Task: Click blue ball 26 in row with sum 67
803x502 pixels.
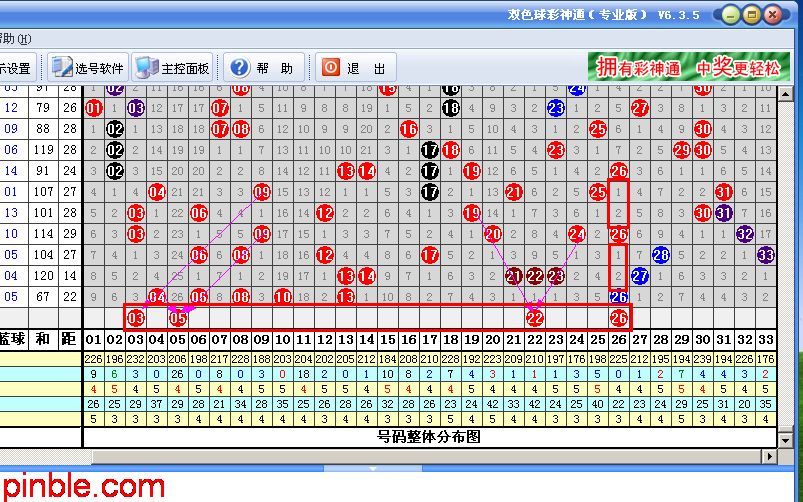Action: 619,297
